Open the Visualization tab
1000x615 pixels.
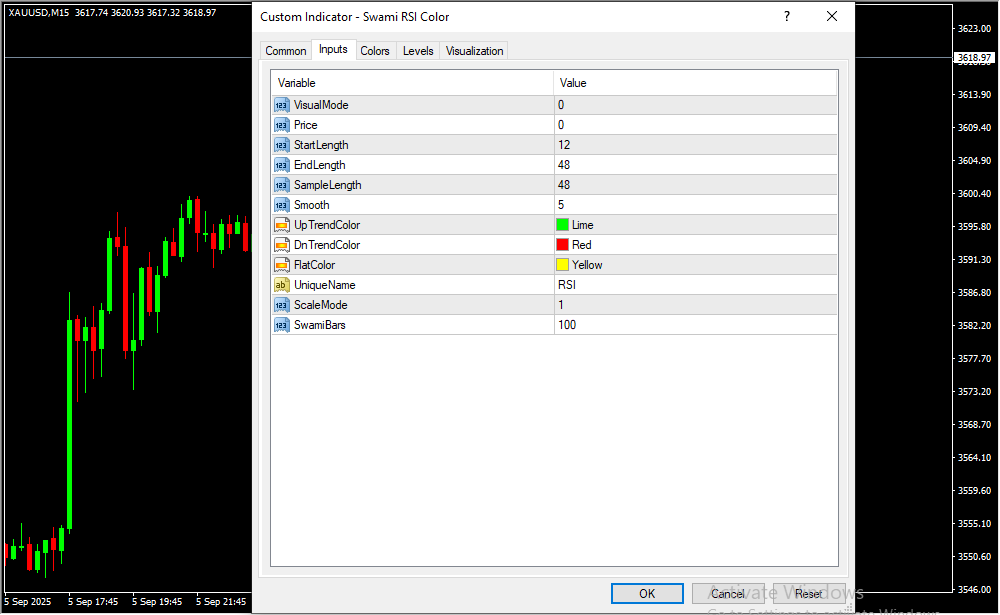(474, 51)
